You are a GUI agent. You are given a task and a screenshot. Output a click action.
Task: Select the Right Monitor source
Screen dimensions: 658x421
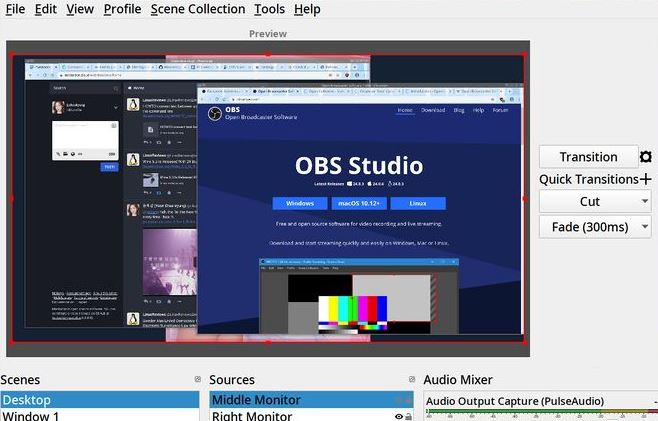click(311, 415)
